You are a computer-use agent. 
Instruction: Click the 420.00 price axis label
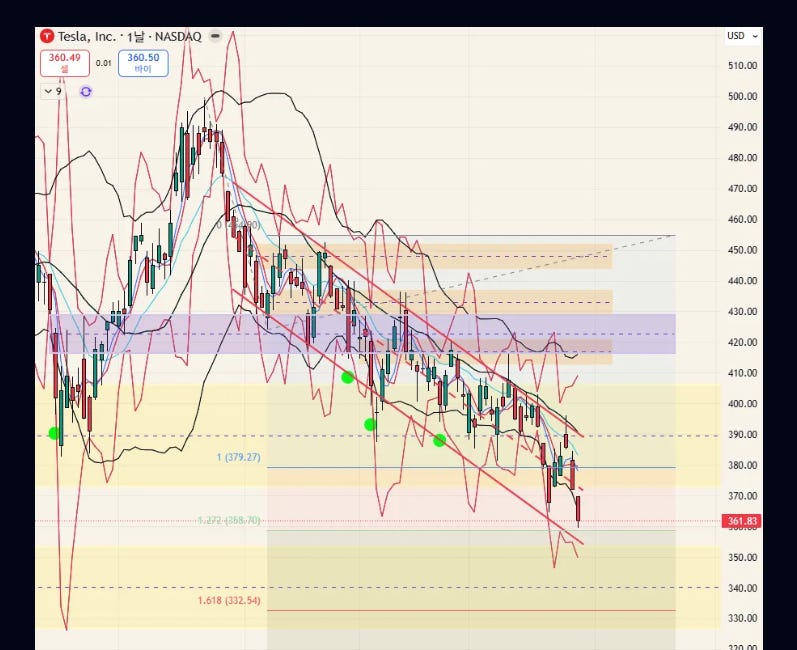point(742,342)
